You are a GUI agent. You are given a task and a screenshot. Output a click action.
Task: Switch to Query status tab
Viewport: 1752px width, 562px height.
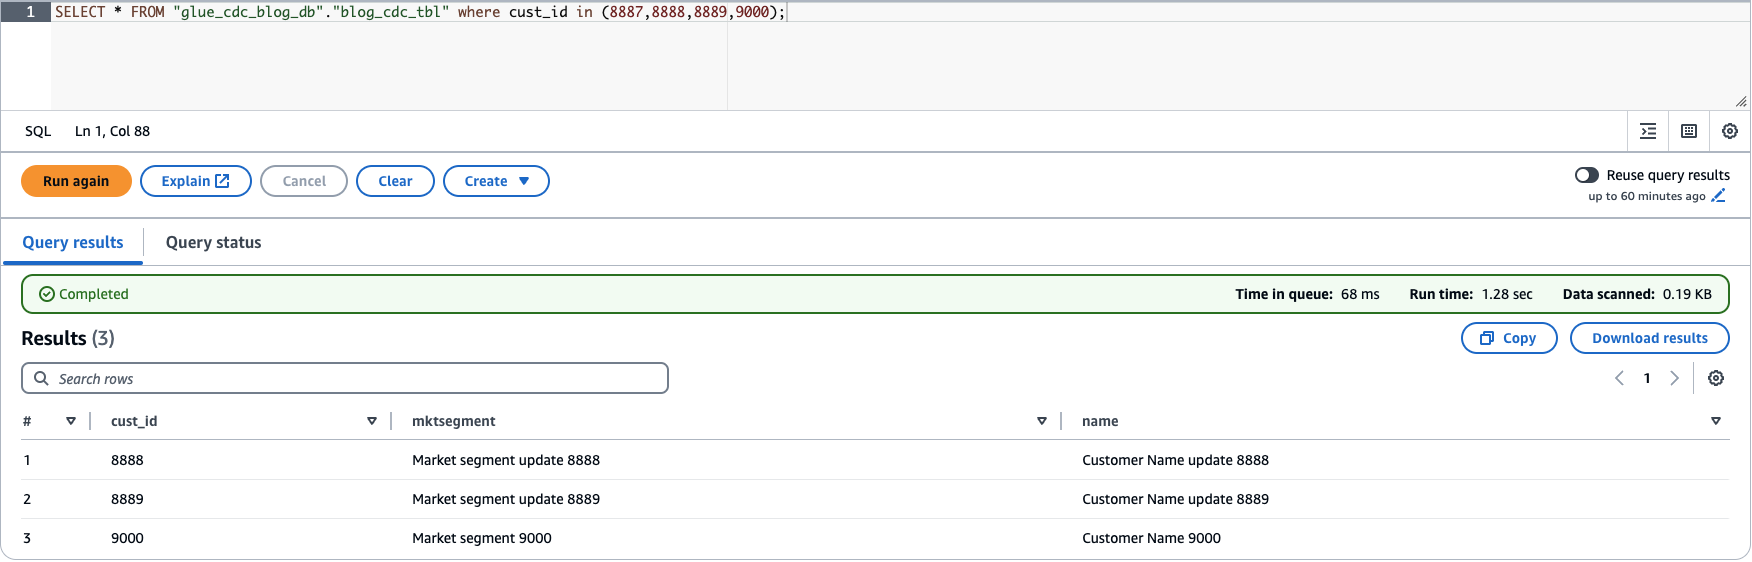(213, 242)
